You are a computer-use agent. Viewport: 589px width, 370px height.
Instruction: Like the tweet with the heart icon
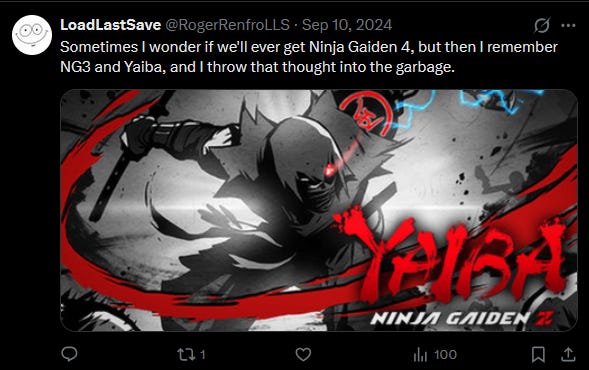(303, 354)
